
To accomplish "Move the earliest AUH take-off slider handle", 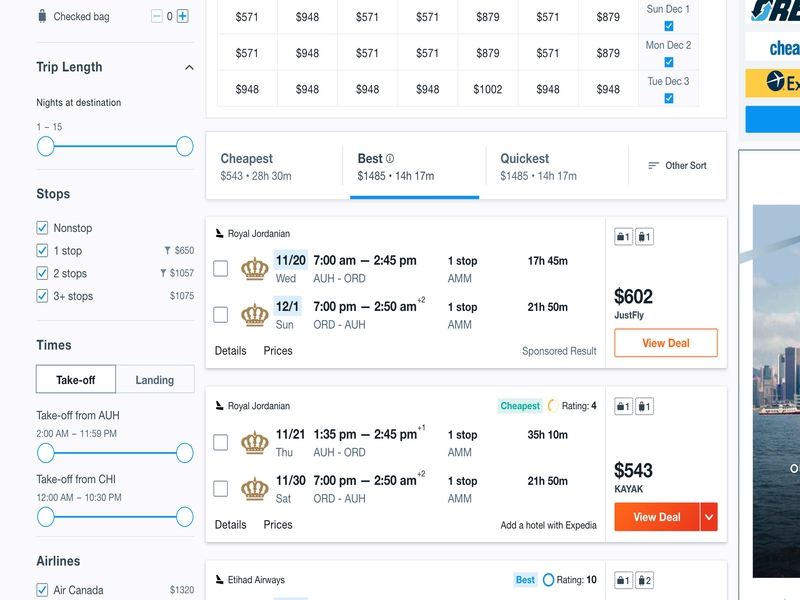I will pyautogui.click(x=46, y=453).
